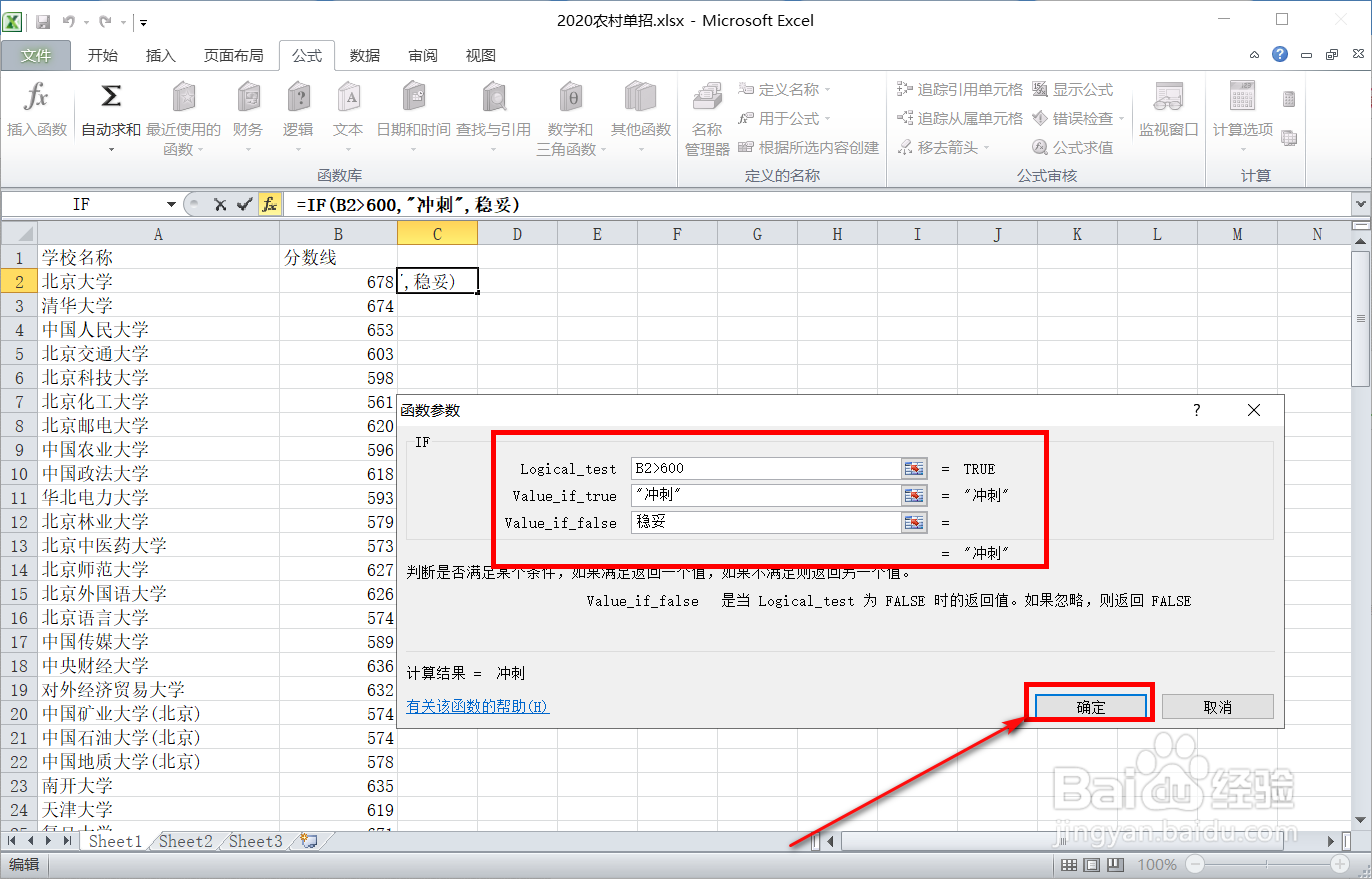Viewport: 1372px width, 879px height.
Task: Click collapse button beside Value_if_true field
Action: [914, 495]
